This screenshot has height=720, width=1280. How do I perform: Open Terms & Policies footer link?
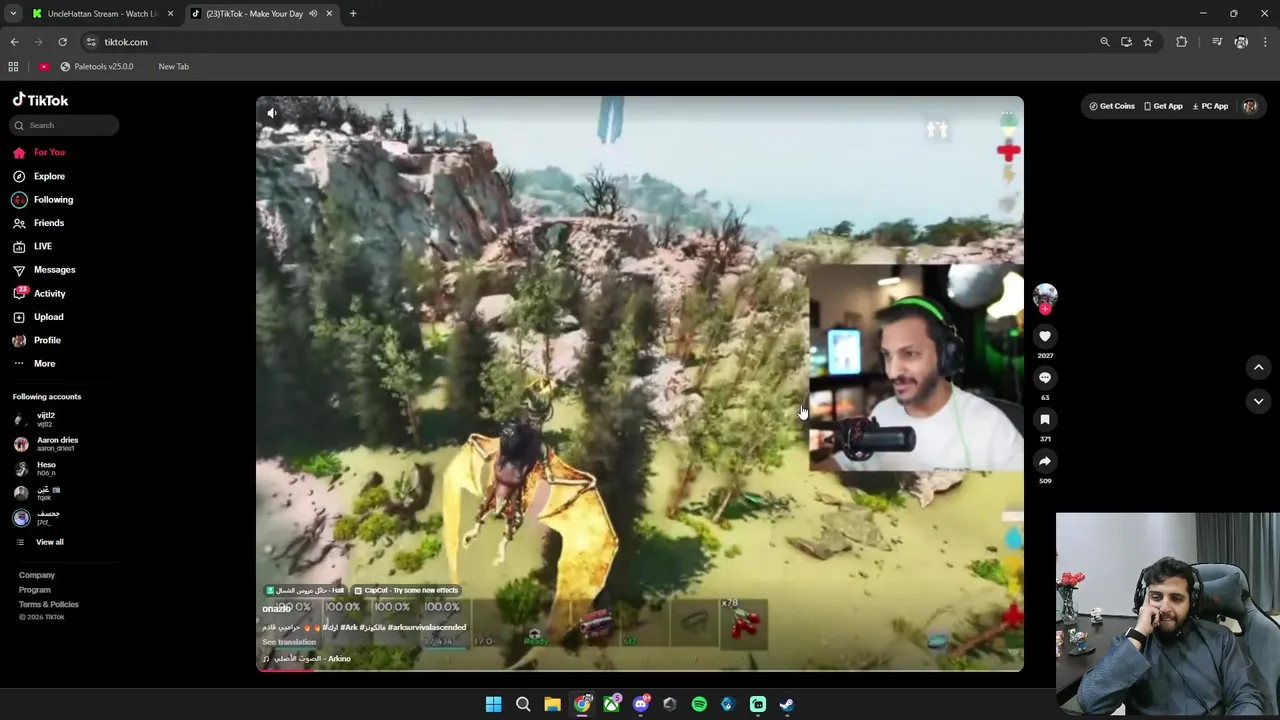tap(49, 604)
